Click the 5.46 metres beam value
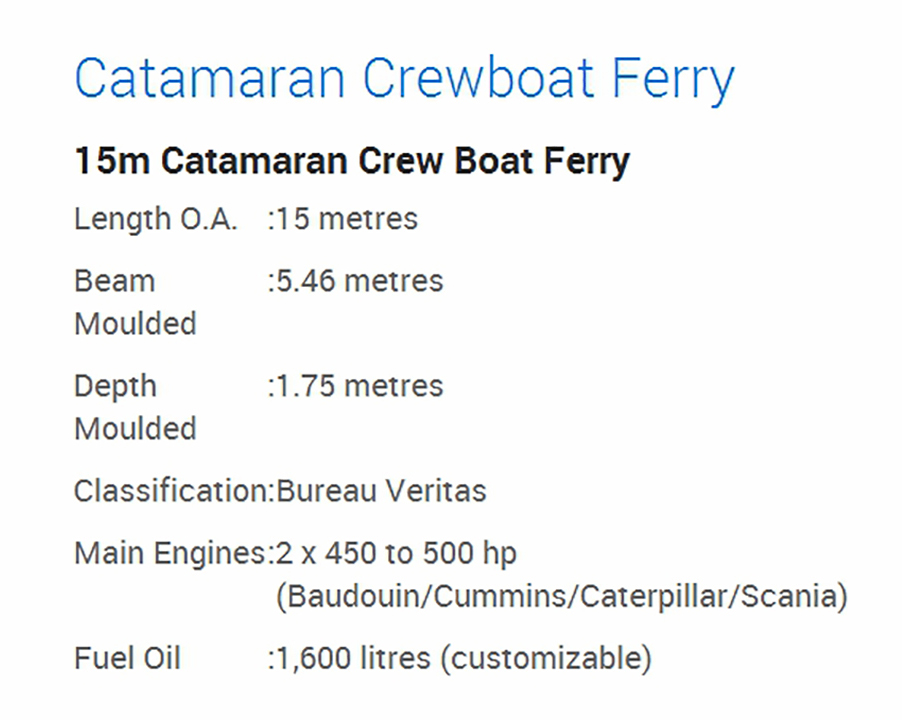This screenshot has width=902, height=720. click(359, 281)
